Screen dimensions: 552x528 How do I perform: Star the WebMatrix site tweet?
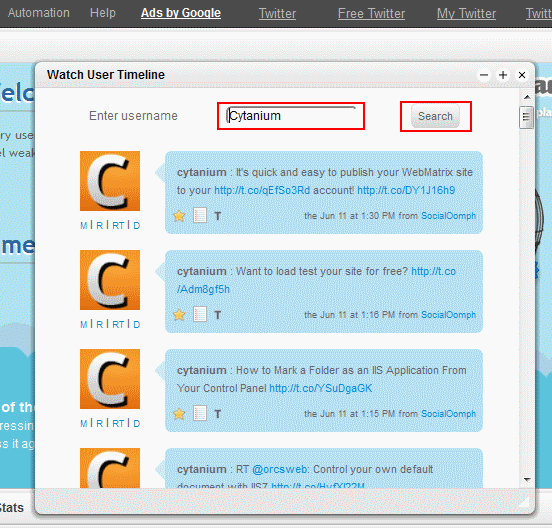[179, 216]
